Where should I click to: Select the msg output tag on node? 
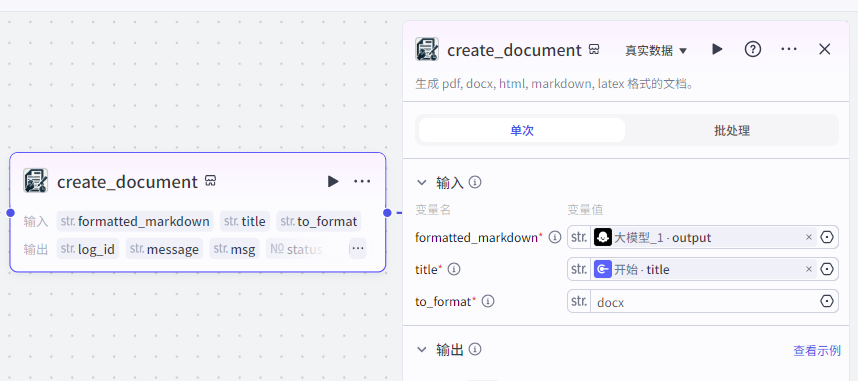pyautogui.click(x=234, y=249)
